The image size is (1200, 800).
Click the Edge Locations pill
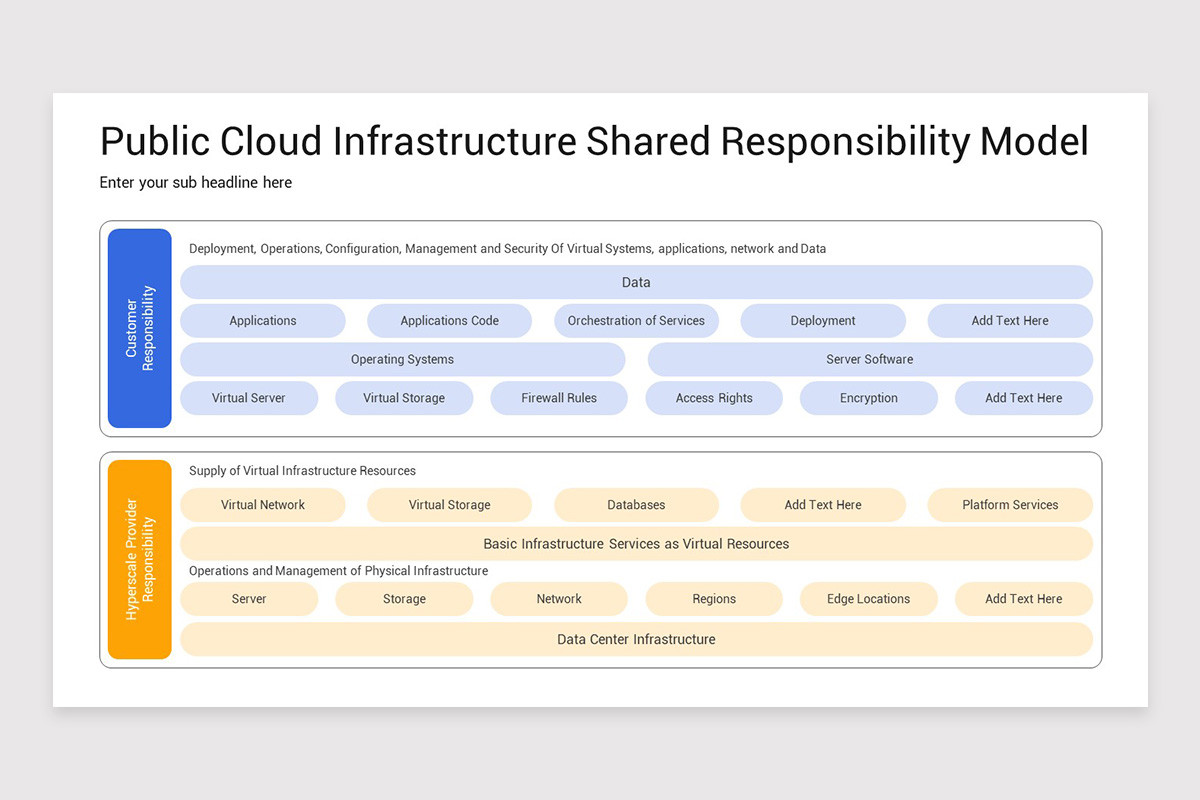point(869,598)
